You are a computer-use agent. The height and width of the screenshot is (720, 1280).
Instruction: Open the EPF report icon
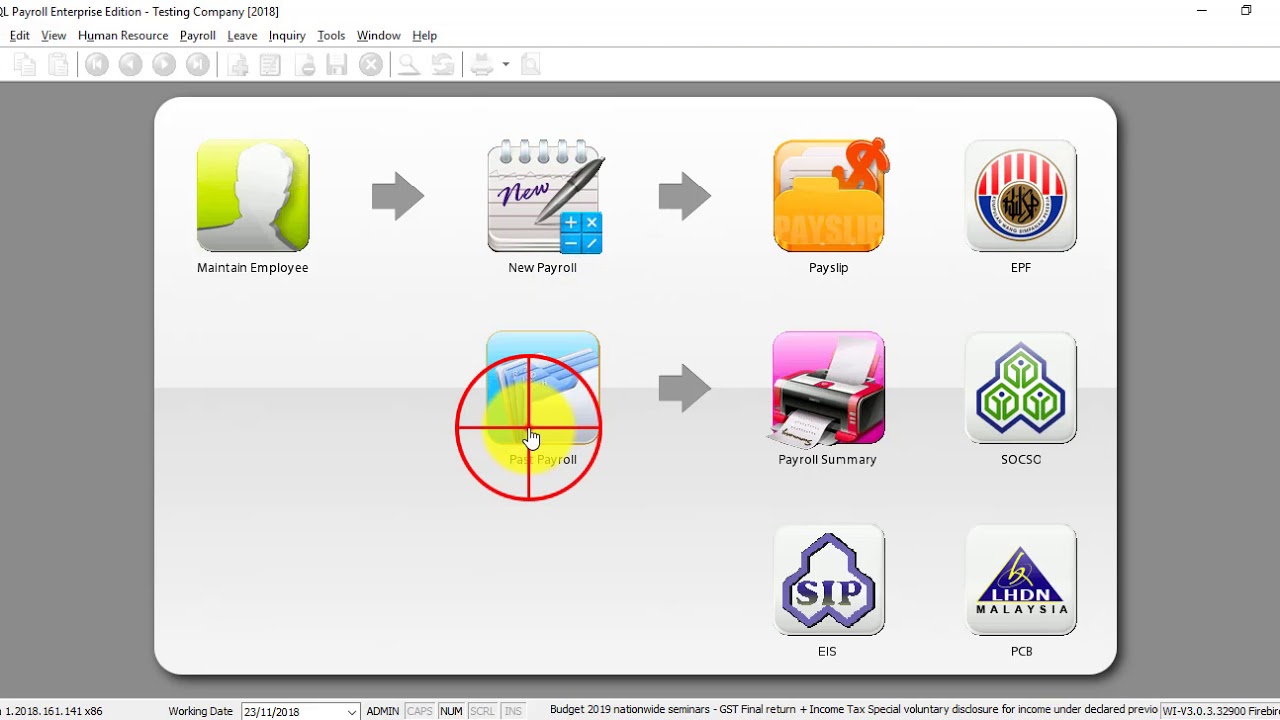(x=1021, y=195)
